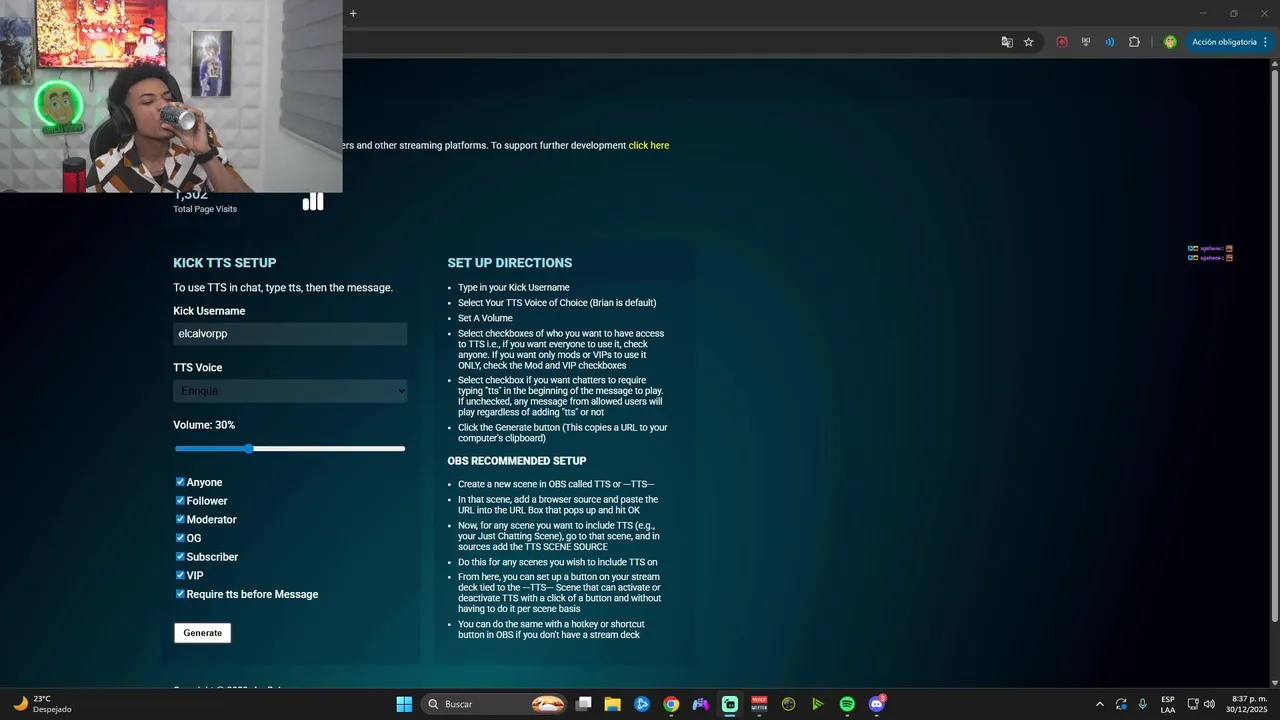Open the ESP LAA language switcher
Viewport: 1280px width, 720px height.
pos(1168,704)
